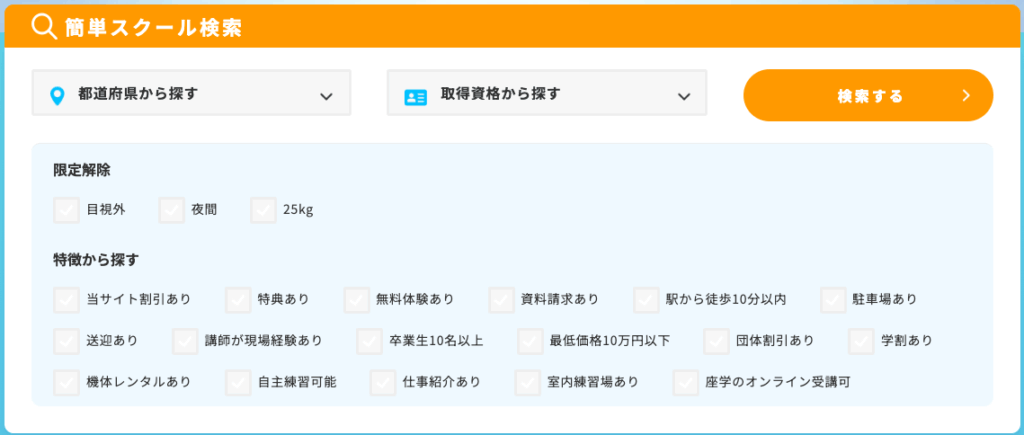Check the 室内練習場あり box
This screenshot has height=435, width=1024.
528,382
